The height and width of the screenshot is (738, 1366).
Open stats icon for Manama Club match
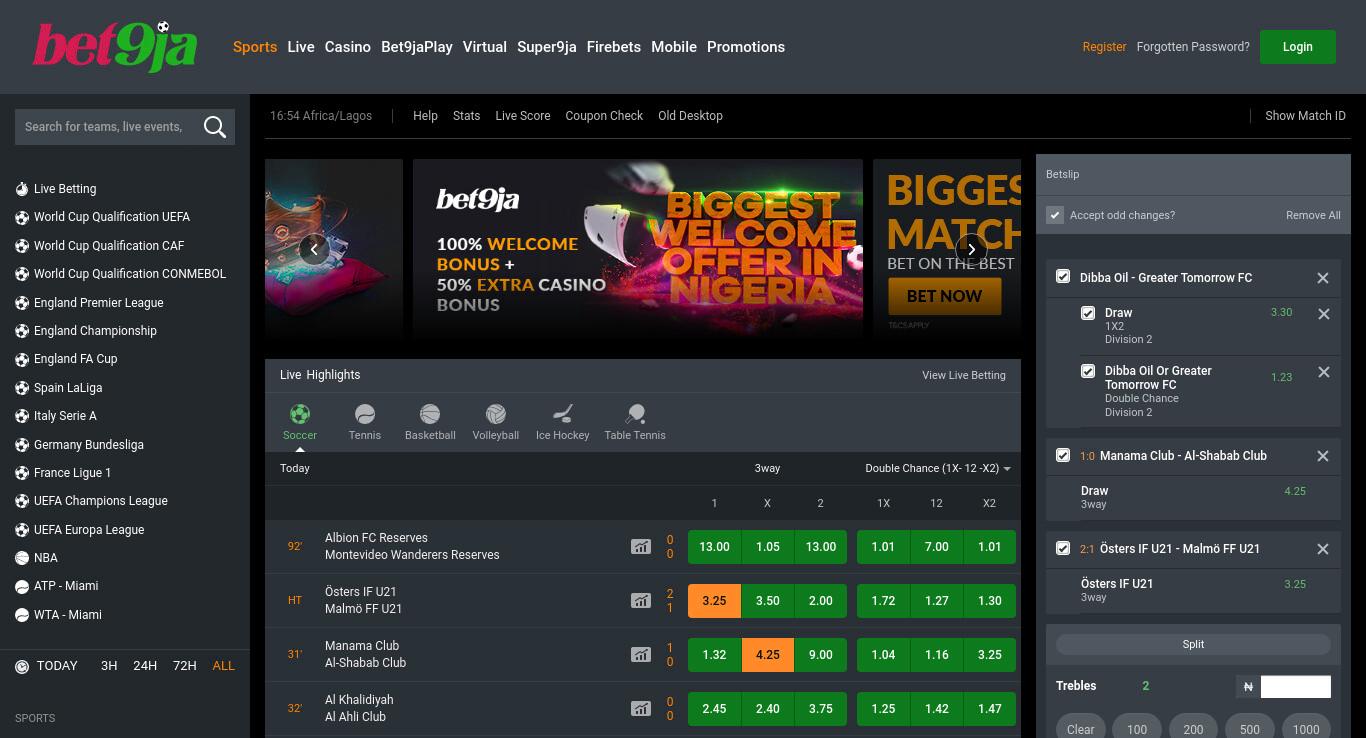[x=640, y=654]
